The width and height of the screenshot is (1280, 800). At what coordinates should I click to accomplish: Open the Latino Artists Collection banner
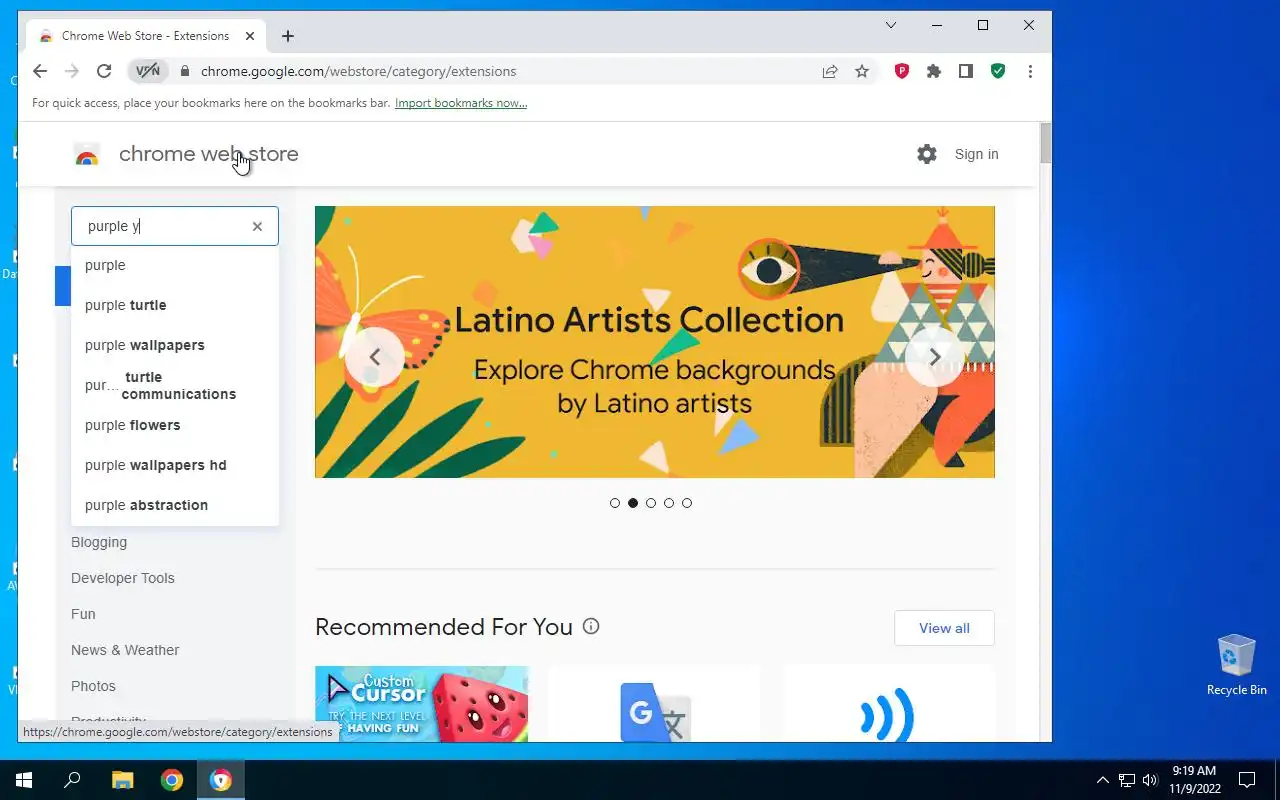pos(655,342)
